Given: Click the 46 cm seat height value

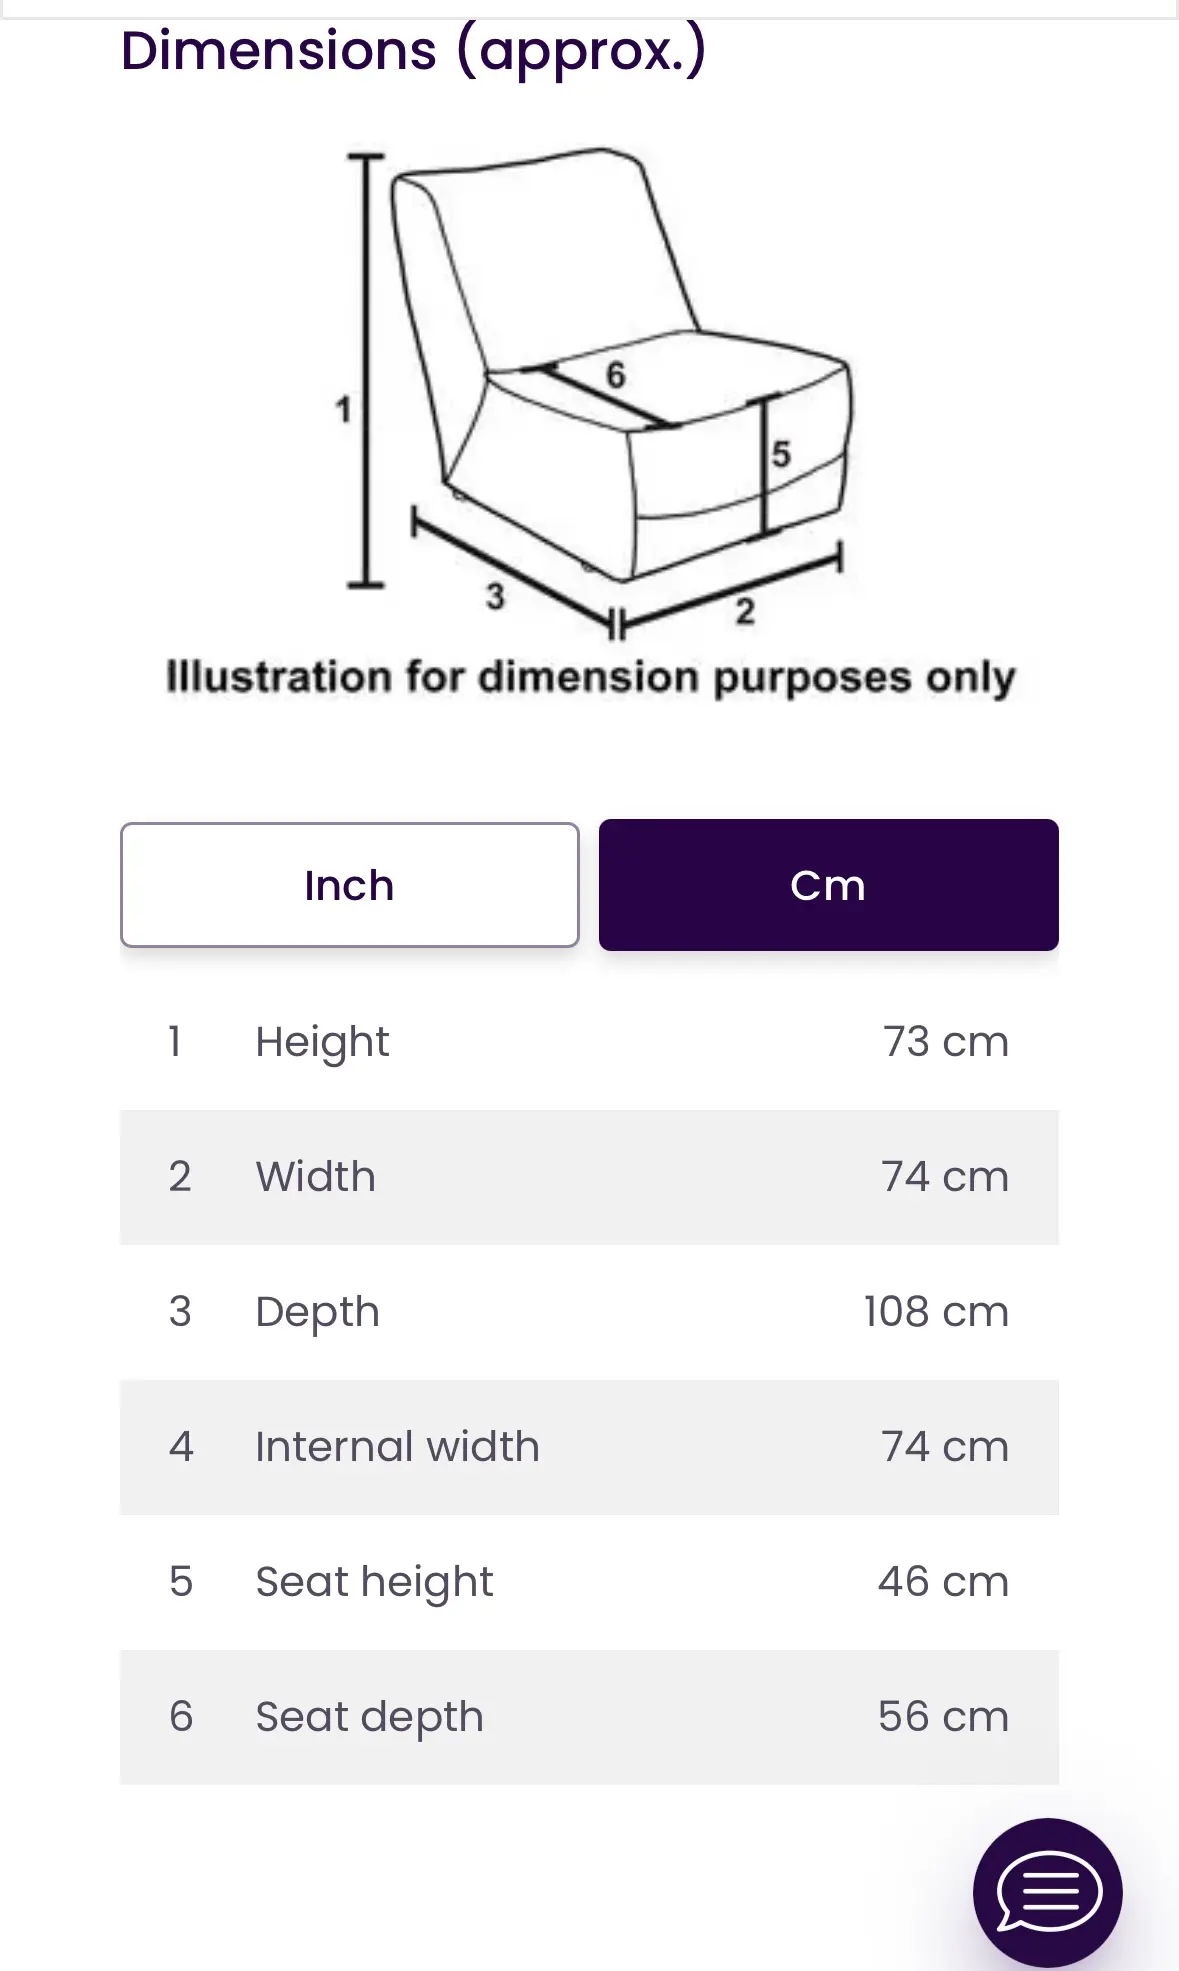Looking at the screenshot, I should (943, 1582).
